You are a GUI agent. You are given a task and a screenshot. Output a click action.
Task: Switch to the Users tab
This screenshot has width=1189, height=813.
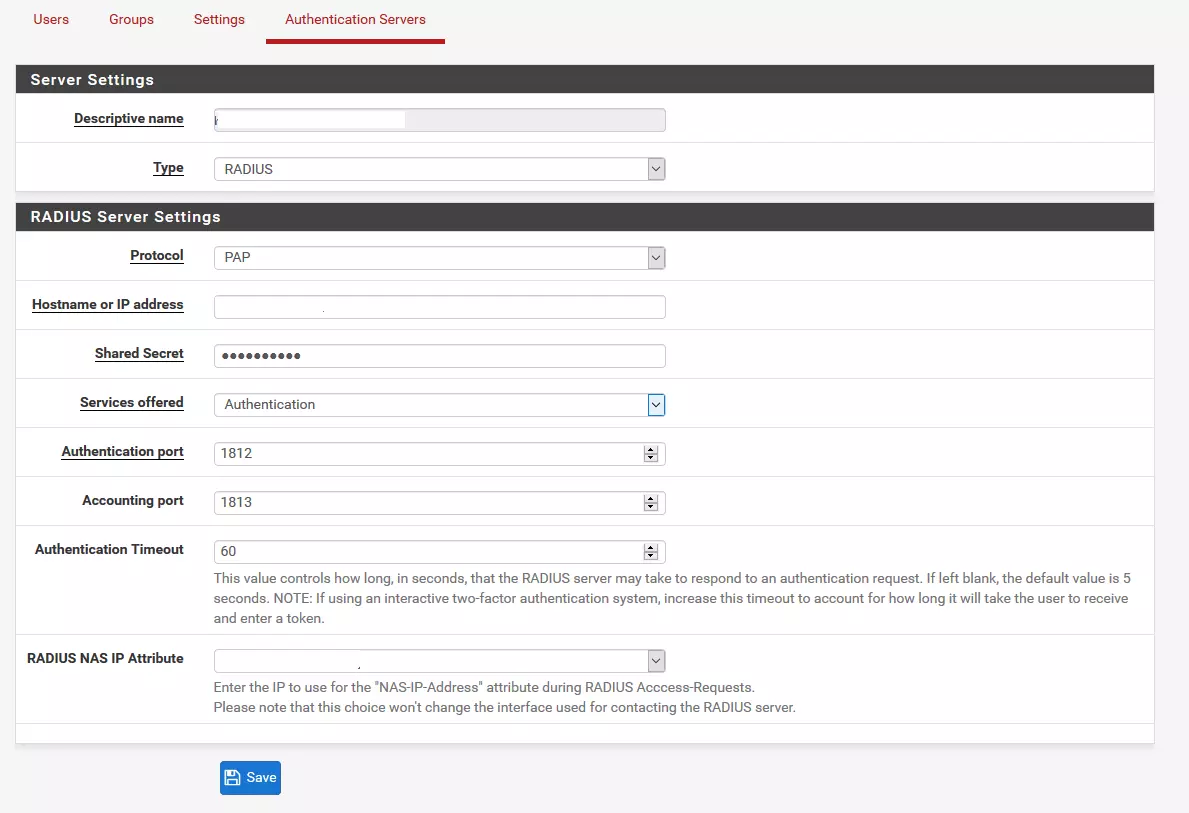(51, 19)
